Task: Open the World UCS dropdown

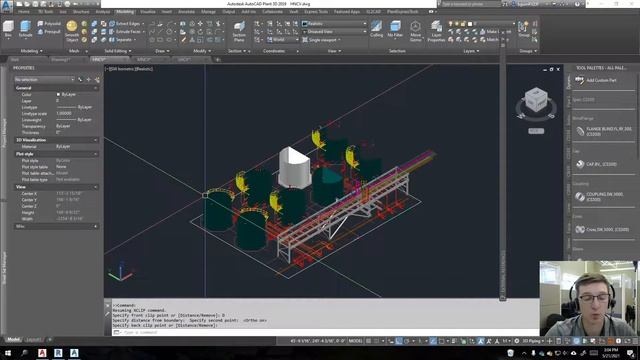Action: click(x=283, y=40)
